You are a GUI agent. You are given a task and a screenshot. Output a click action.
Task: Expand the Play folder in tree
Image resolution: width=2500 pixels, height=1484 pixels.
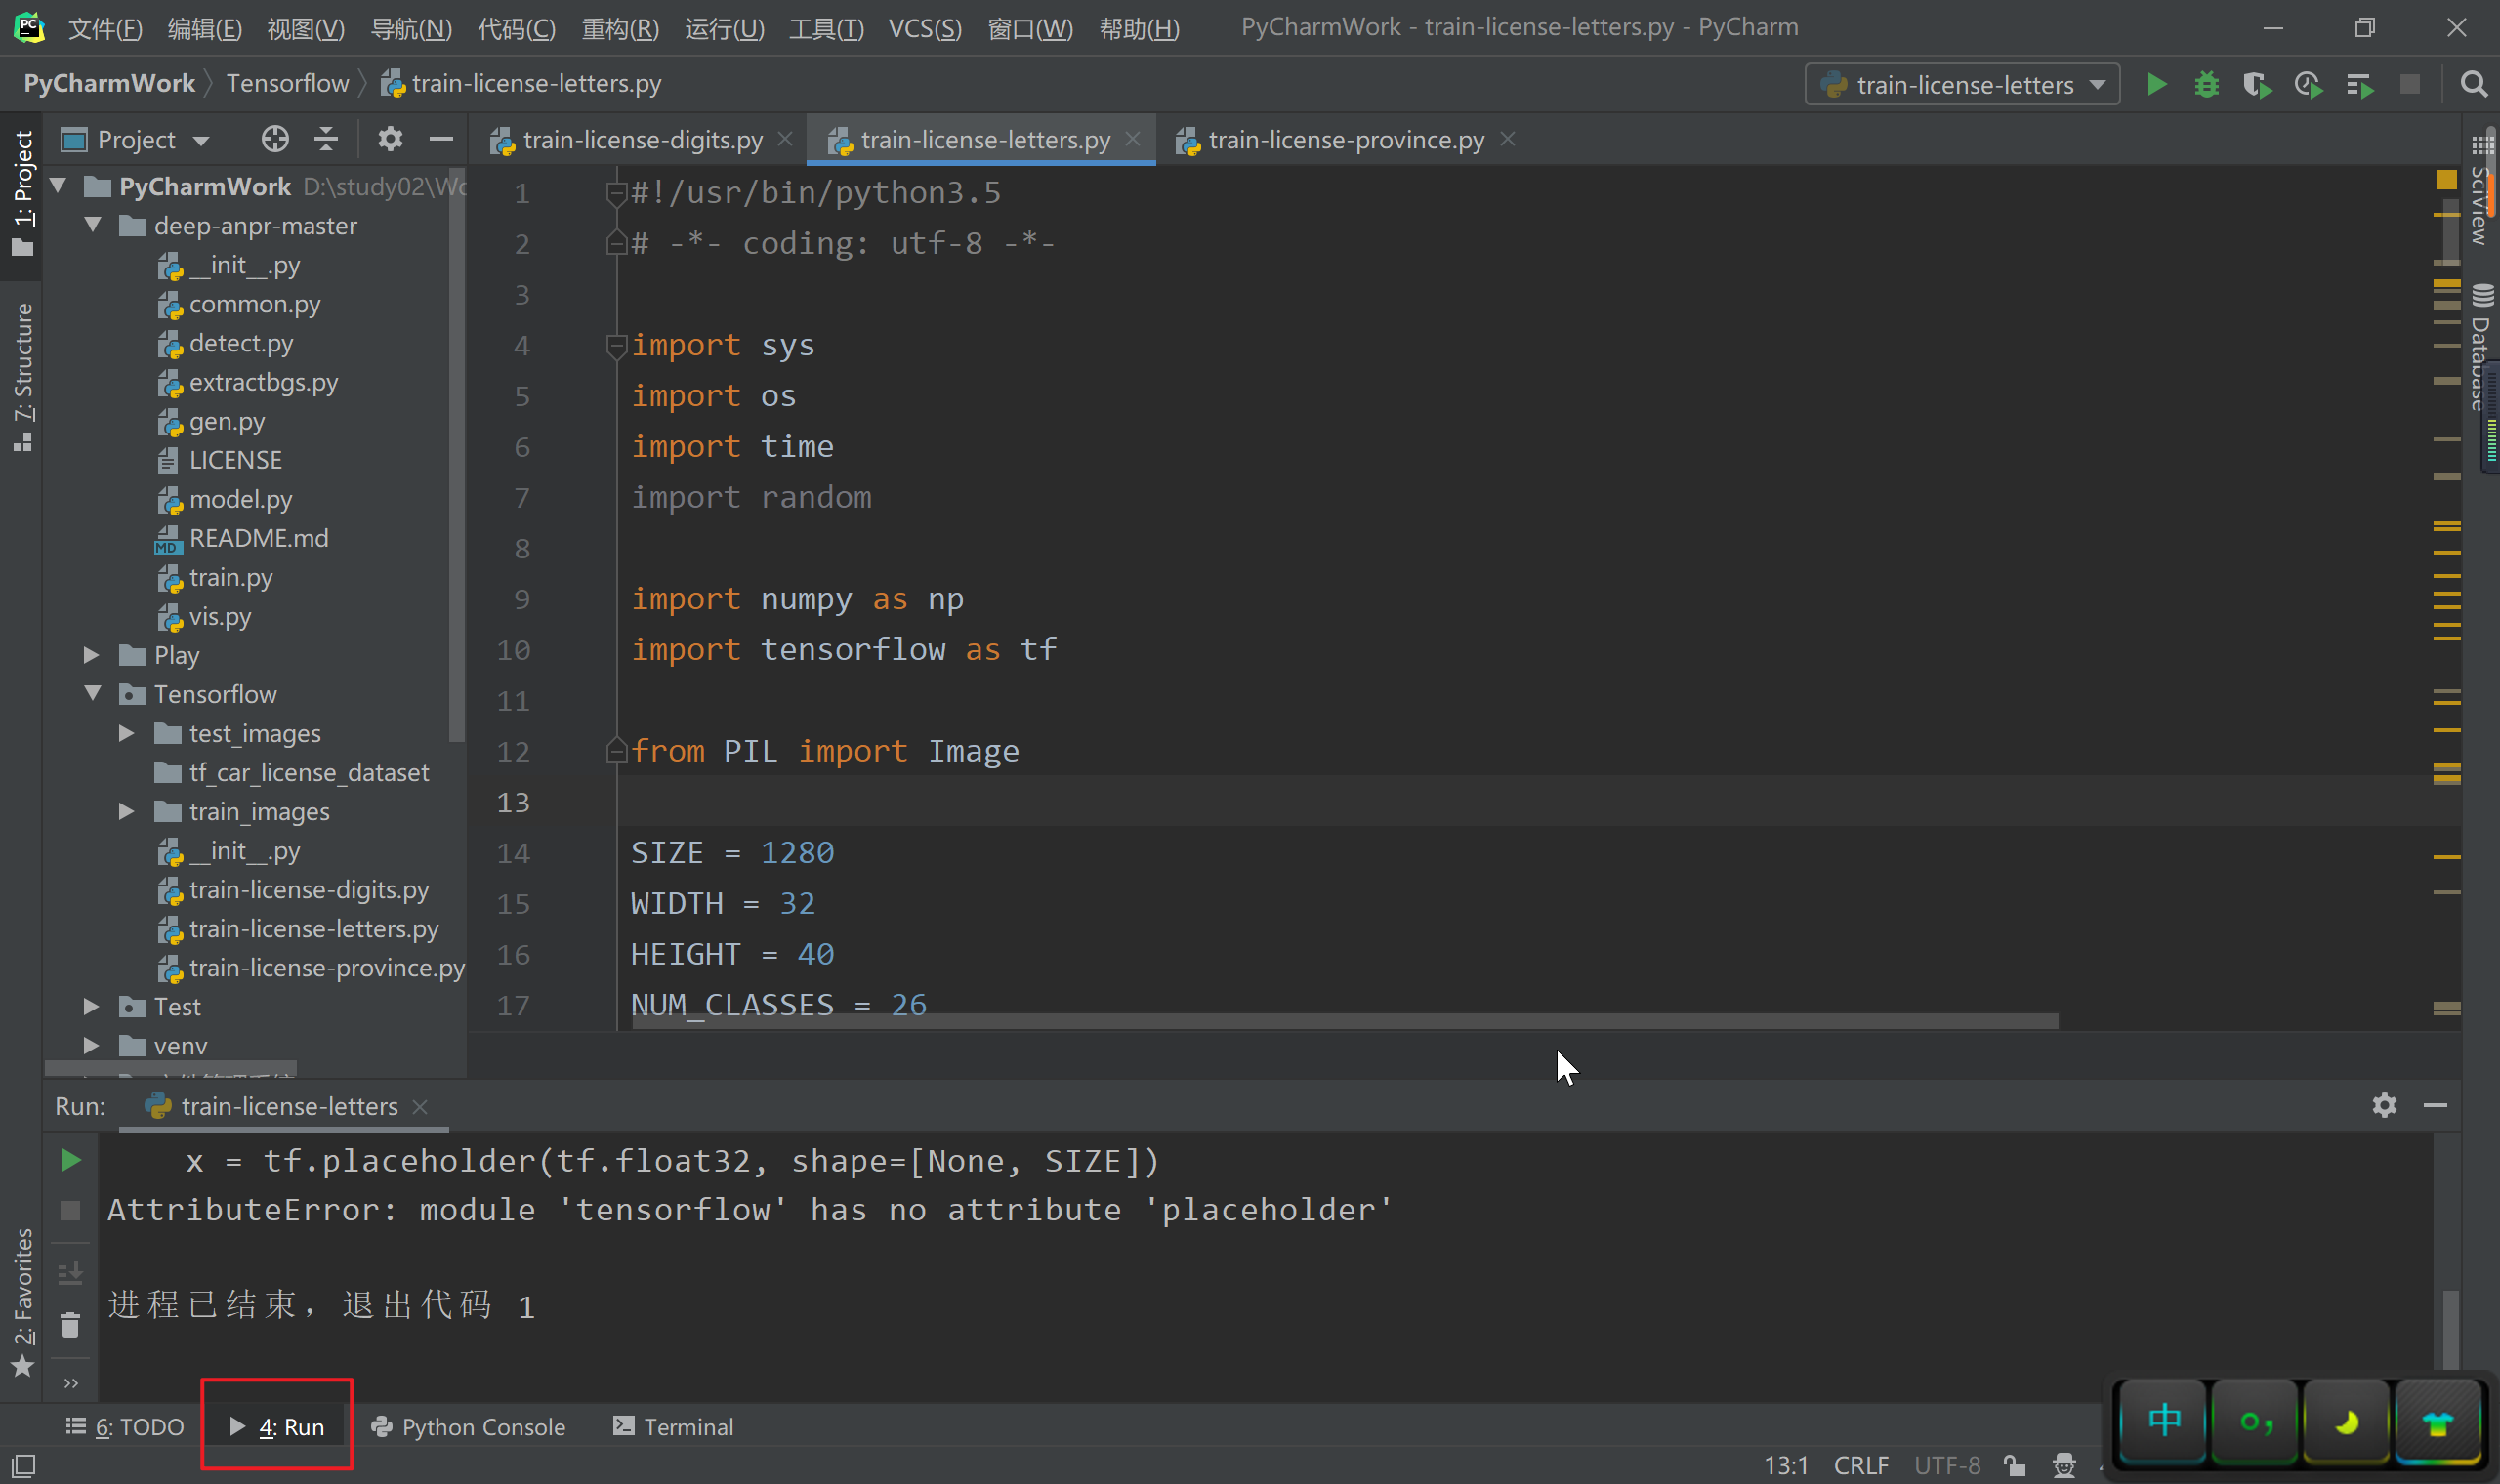point(91,655)
